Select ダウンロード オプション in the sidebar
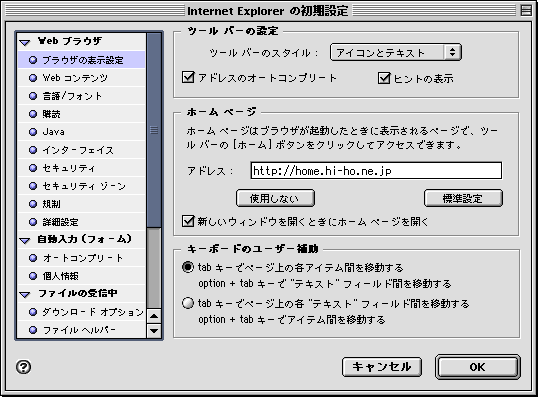The width and height of the screenshot is (538, 397). [x=82, y=312]
